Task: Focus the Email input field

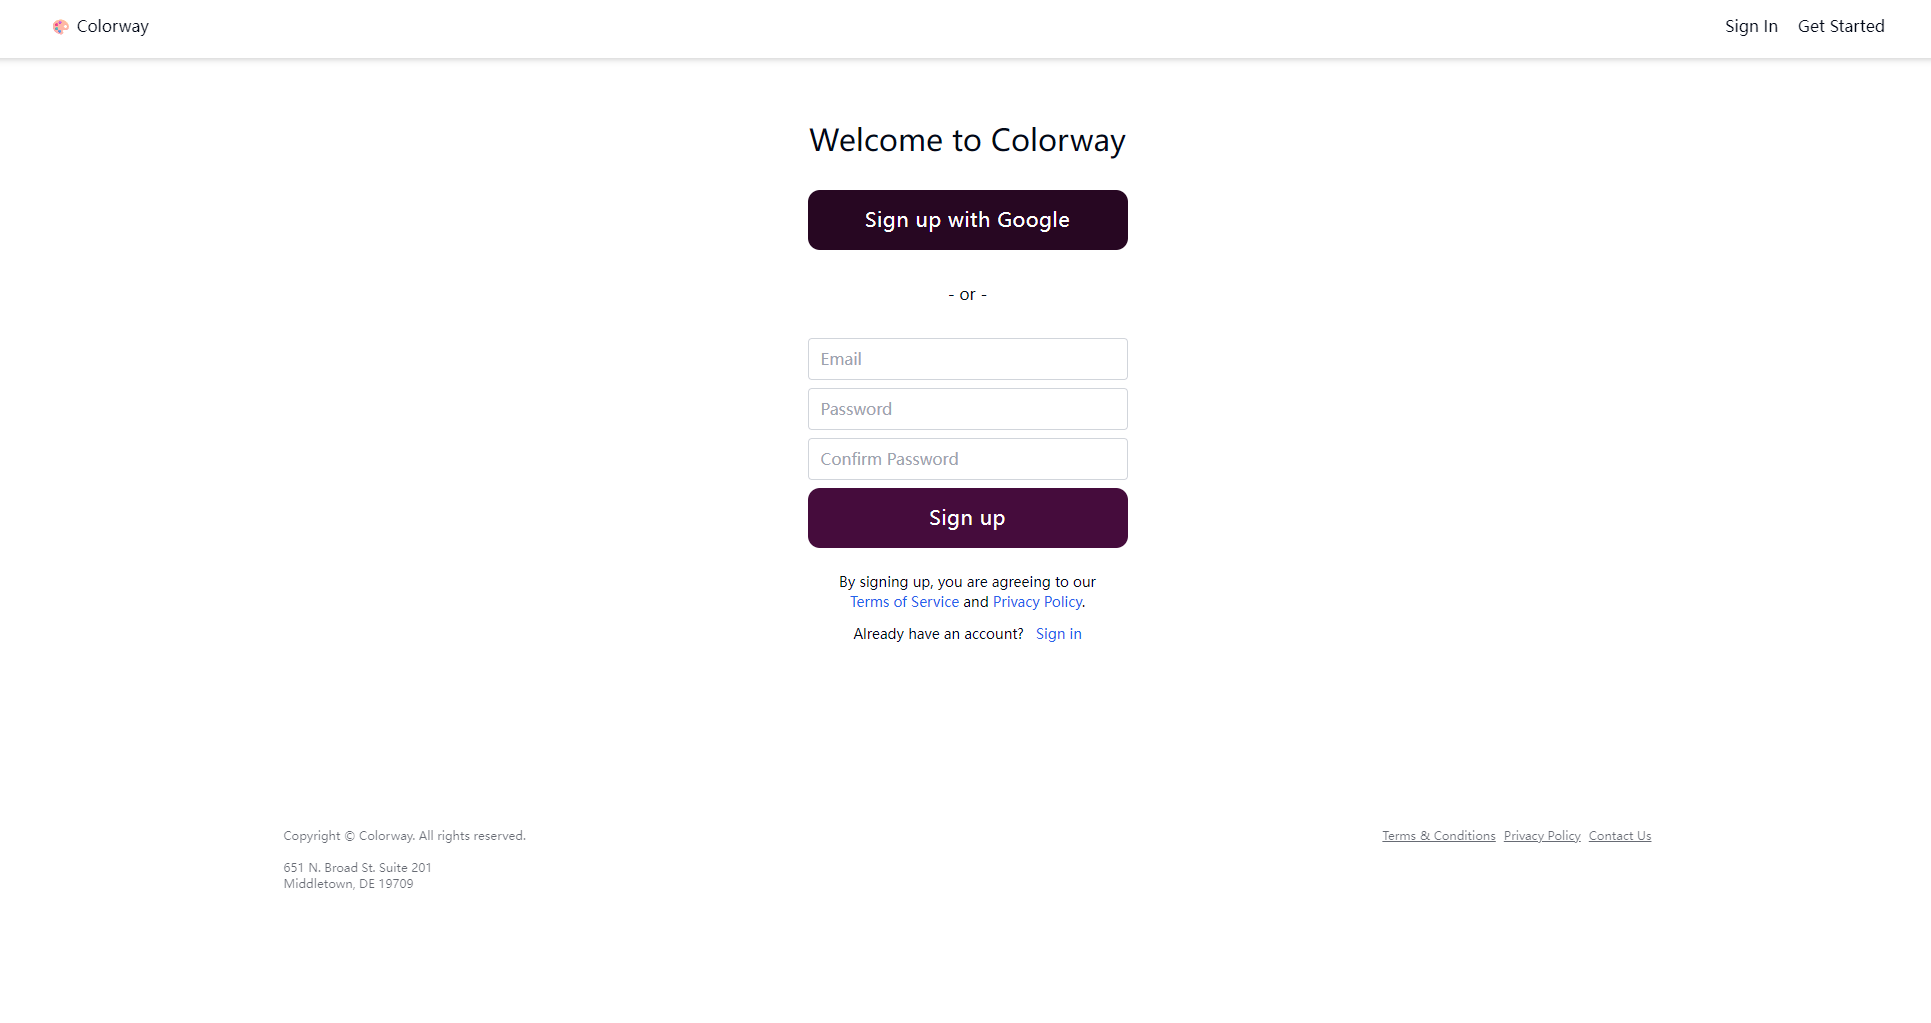Action: pos(967,359)
